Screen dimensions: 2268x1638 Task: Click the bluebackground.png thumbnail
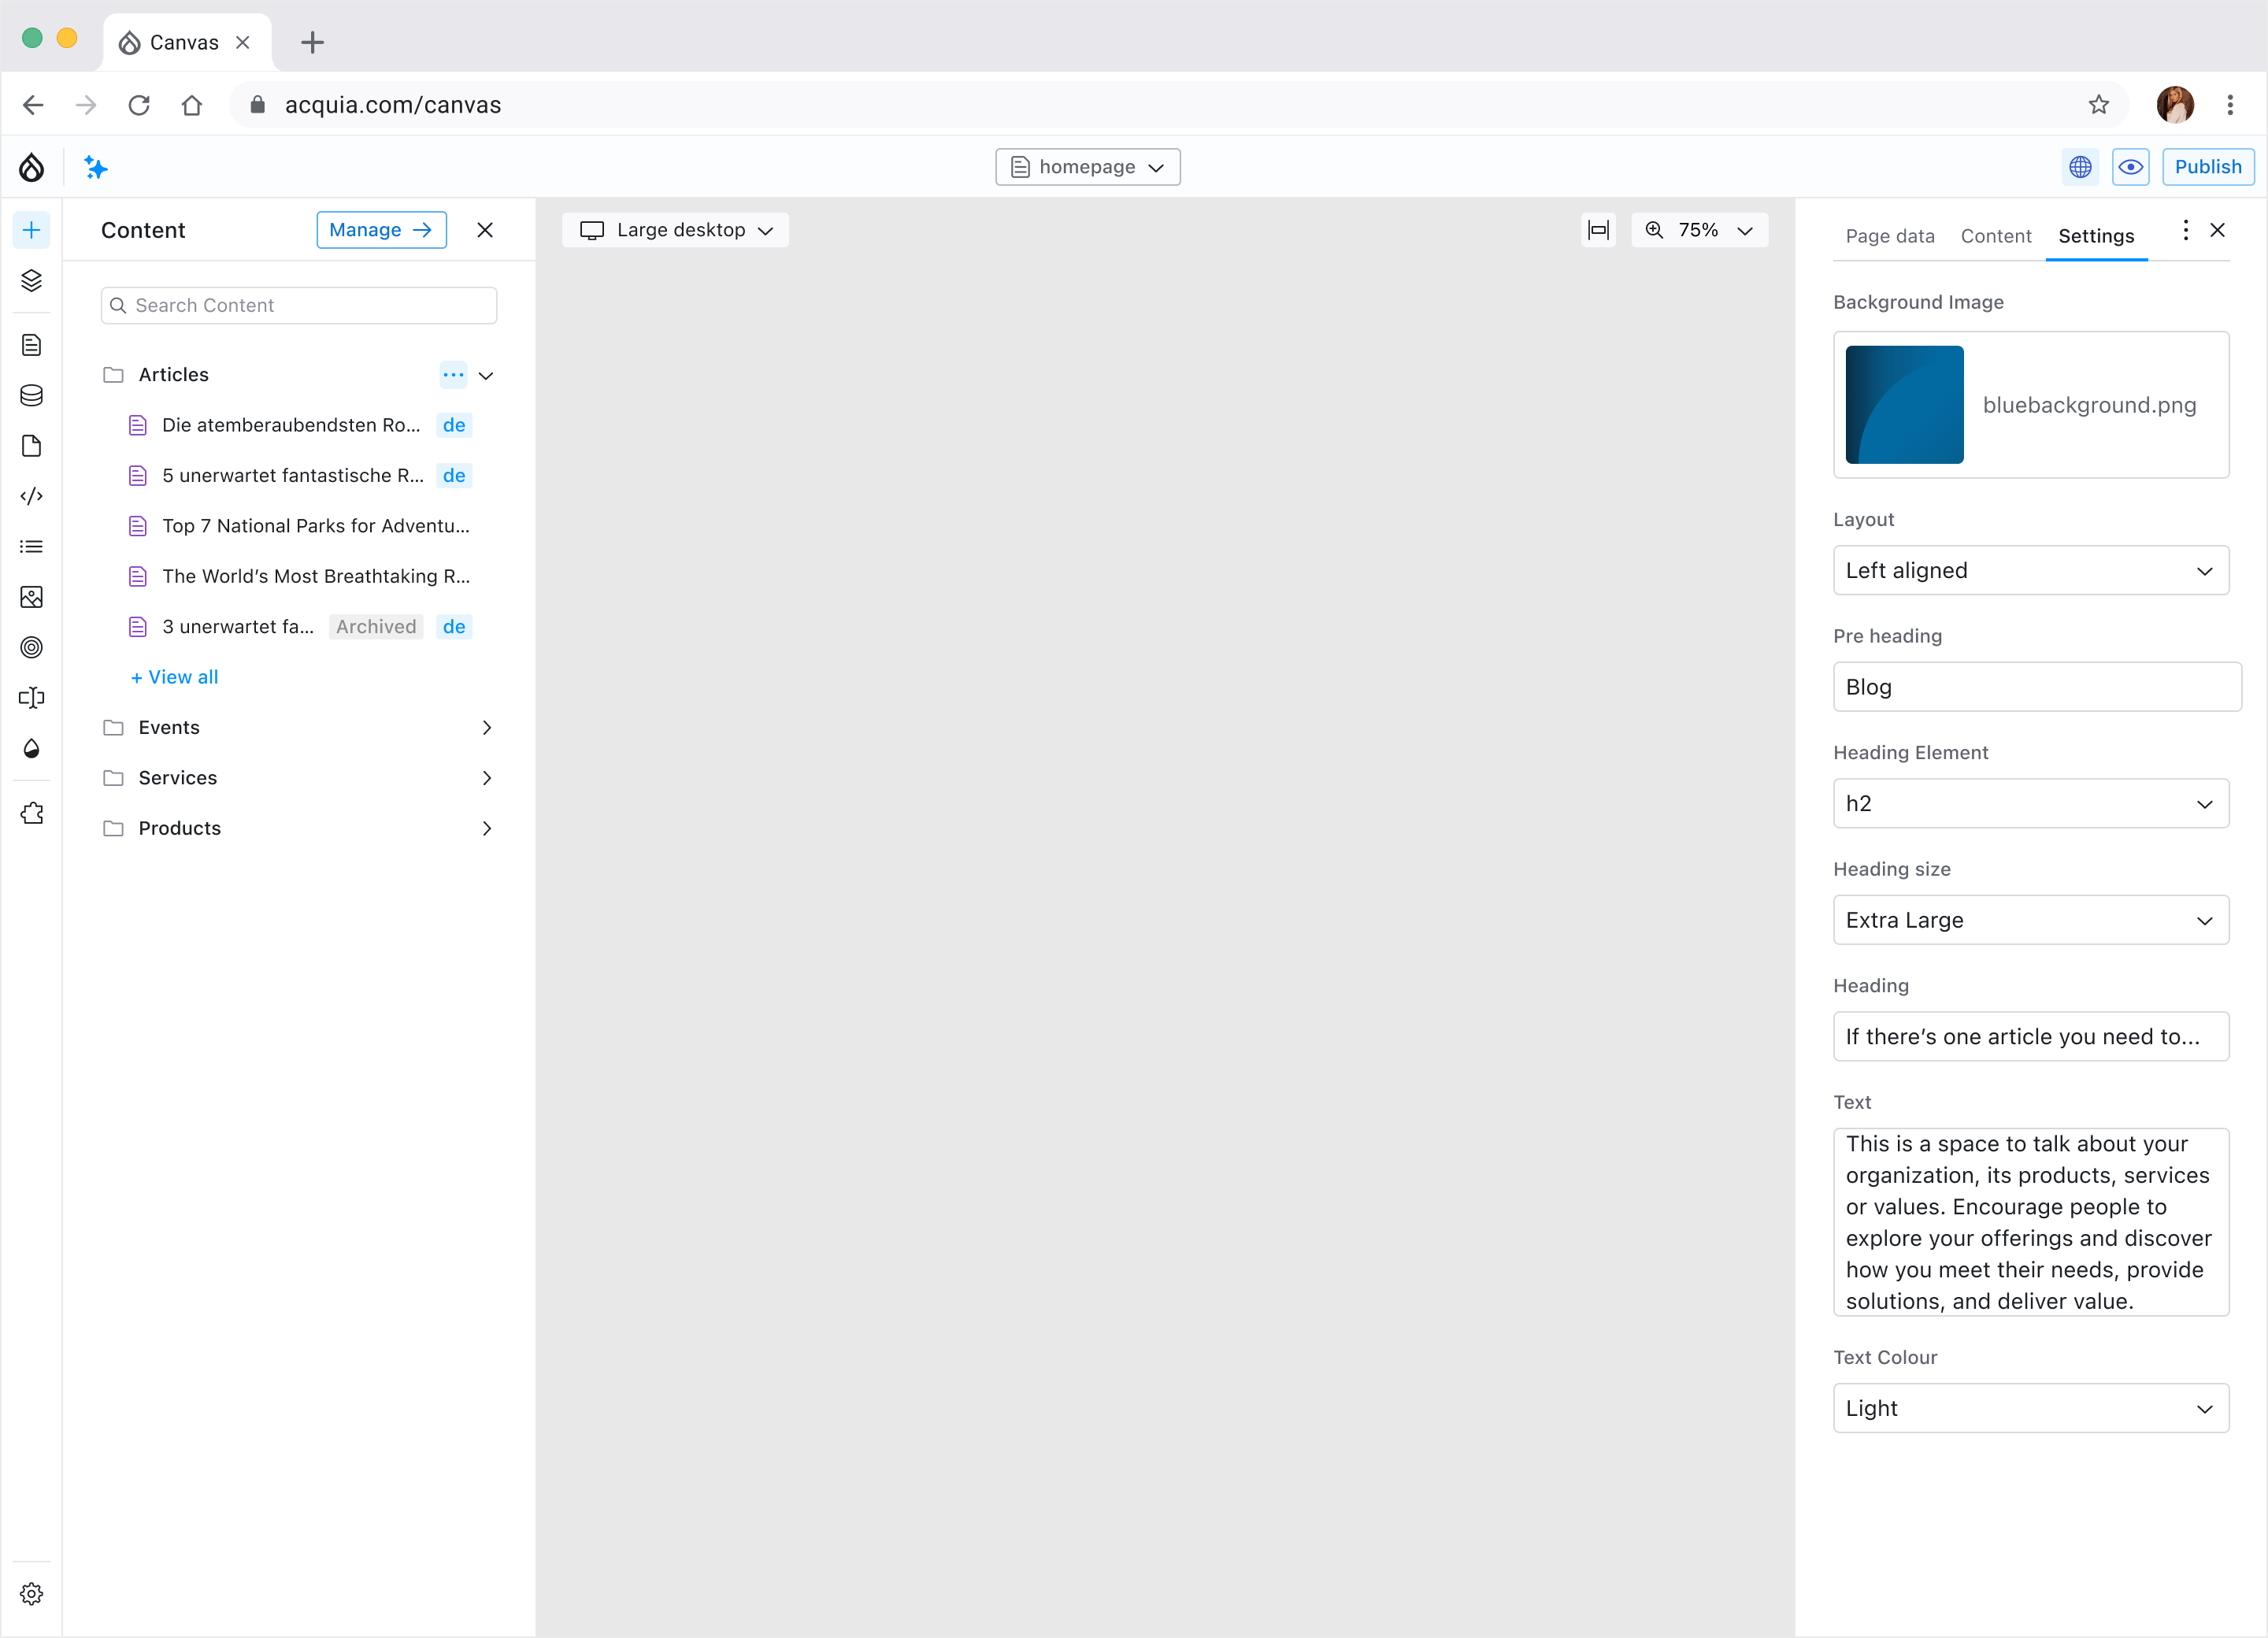click(x=1904, y=405)
